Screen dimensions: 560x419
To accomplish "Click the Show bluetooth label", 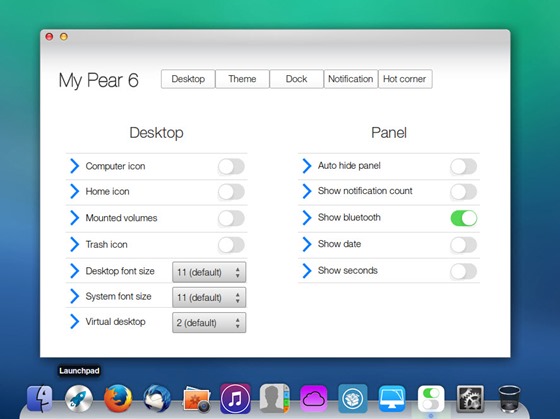I will coord(349,217).
